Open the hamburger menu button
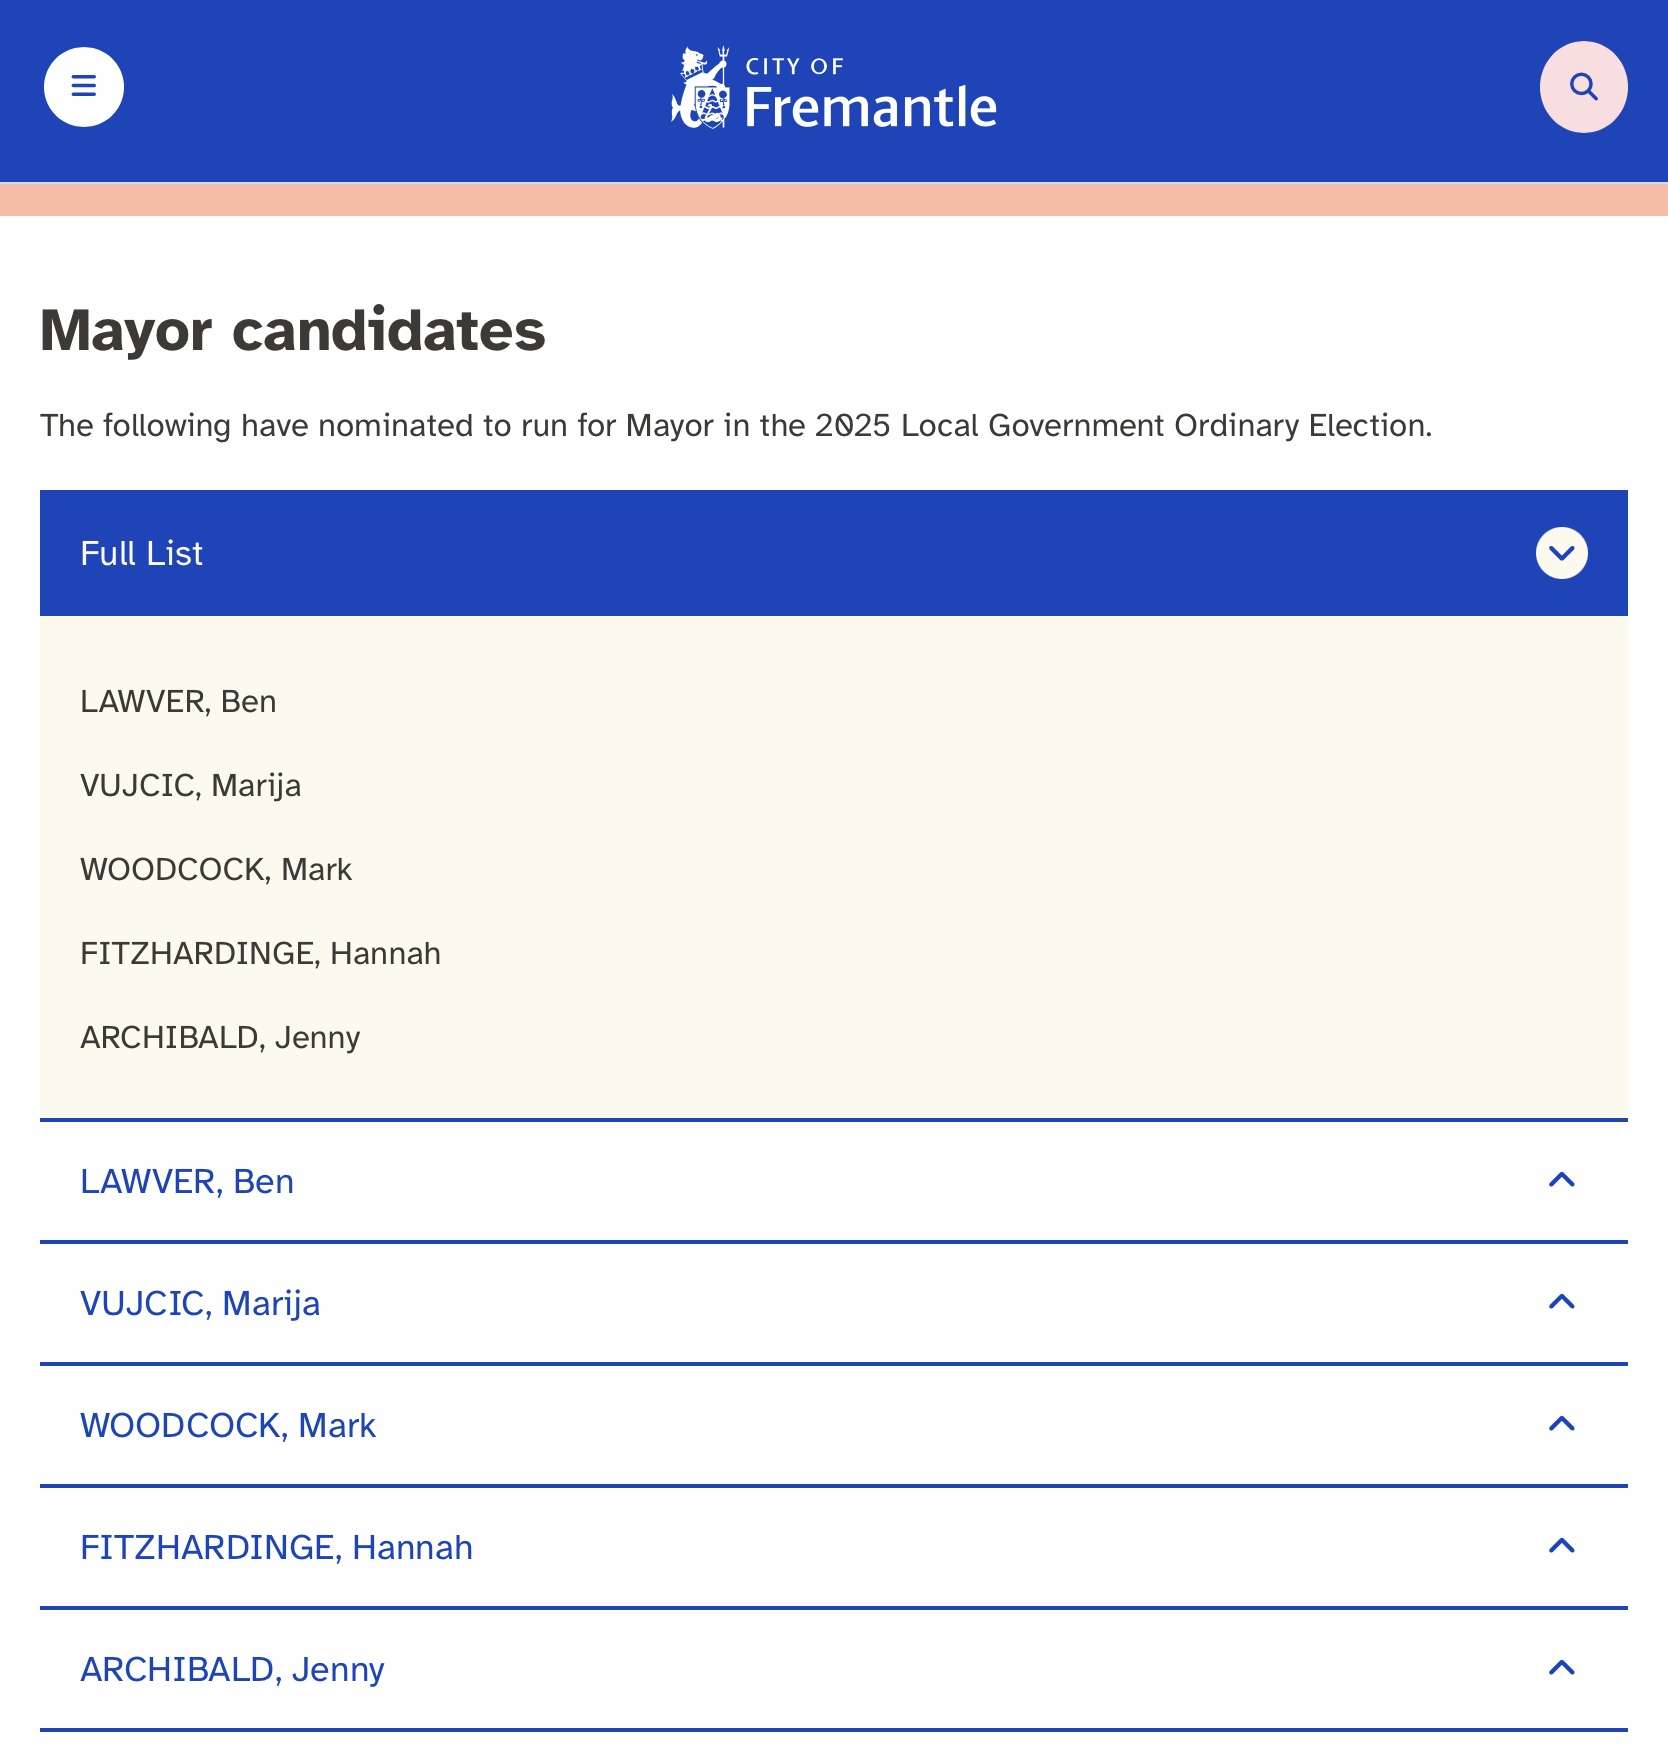The image size is (1668, 1750). 84,87
